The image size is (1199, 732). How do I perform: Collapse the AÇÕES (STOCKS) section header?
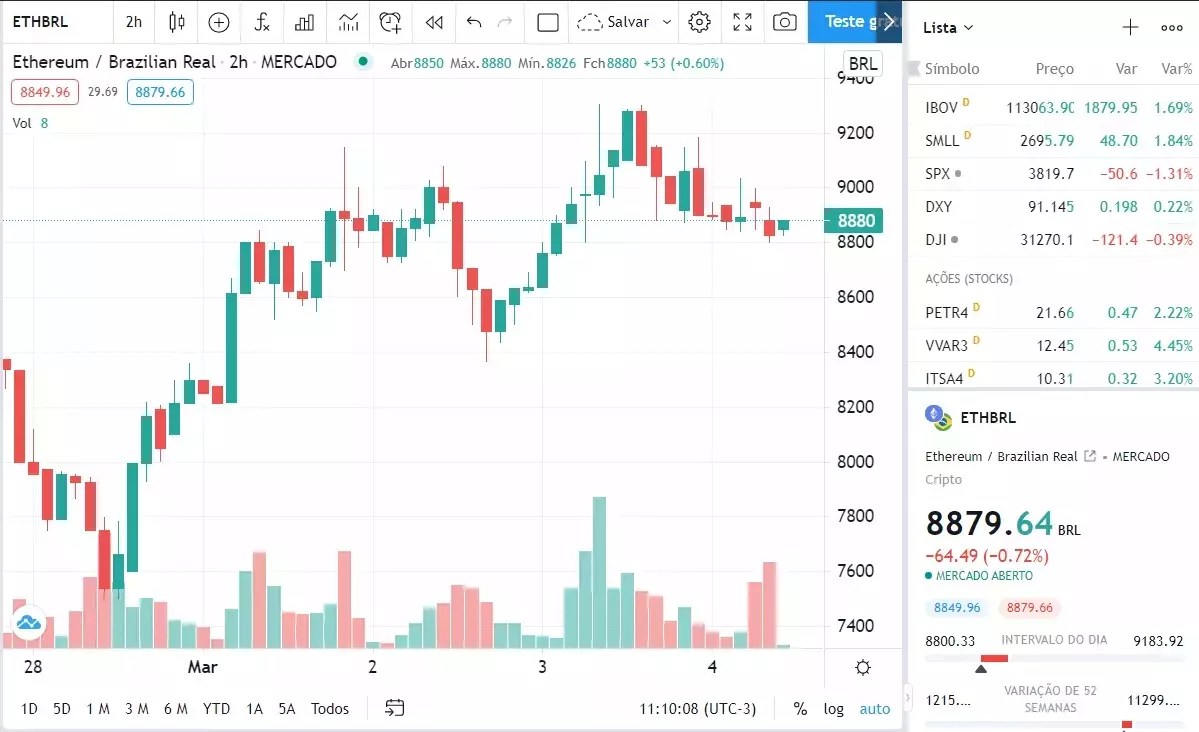[x=969, y=278]
